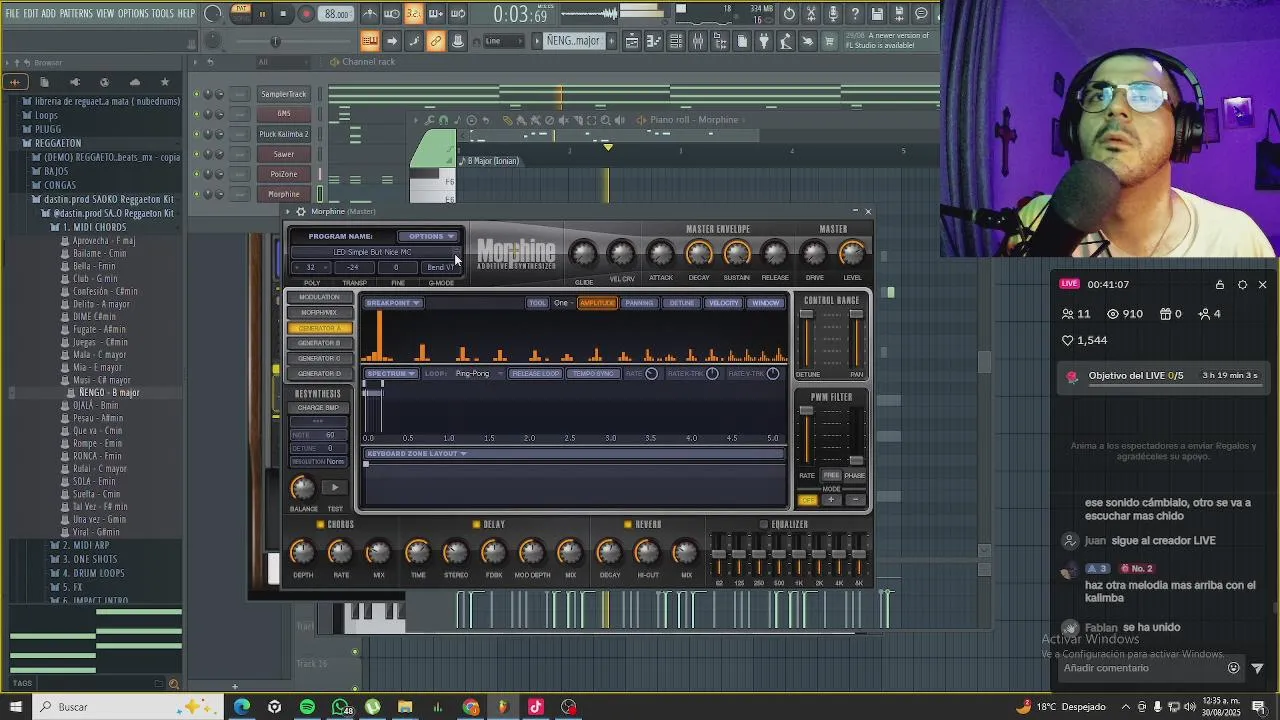Screen dimensions: 1280x720
Task: Click the Control Range Pan slider
Action: coord(856,340)
